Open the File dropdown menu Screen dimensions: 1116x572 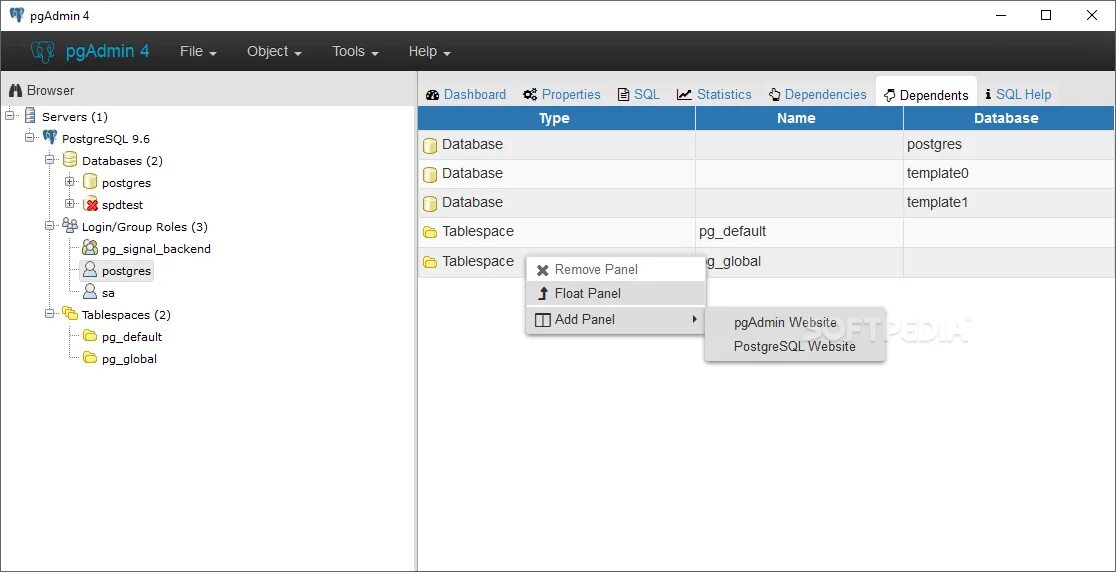pos(199,51)
